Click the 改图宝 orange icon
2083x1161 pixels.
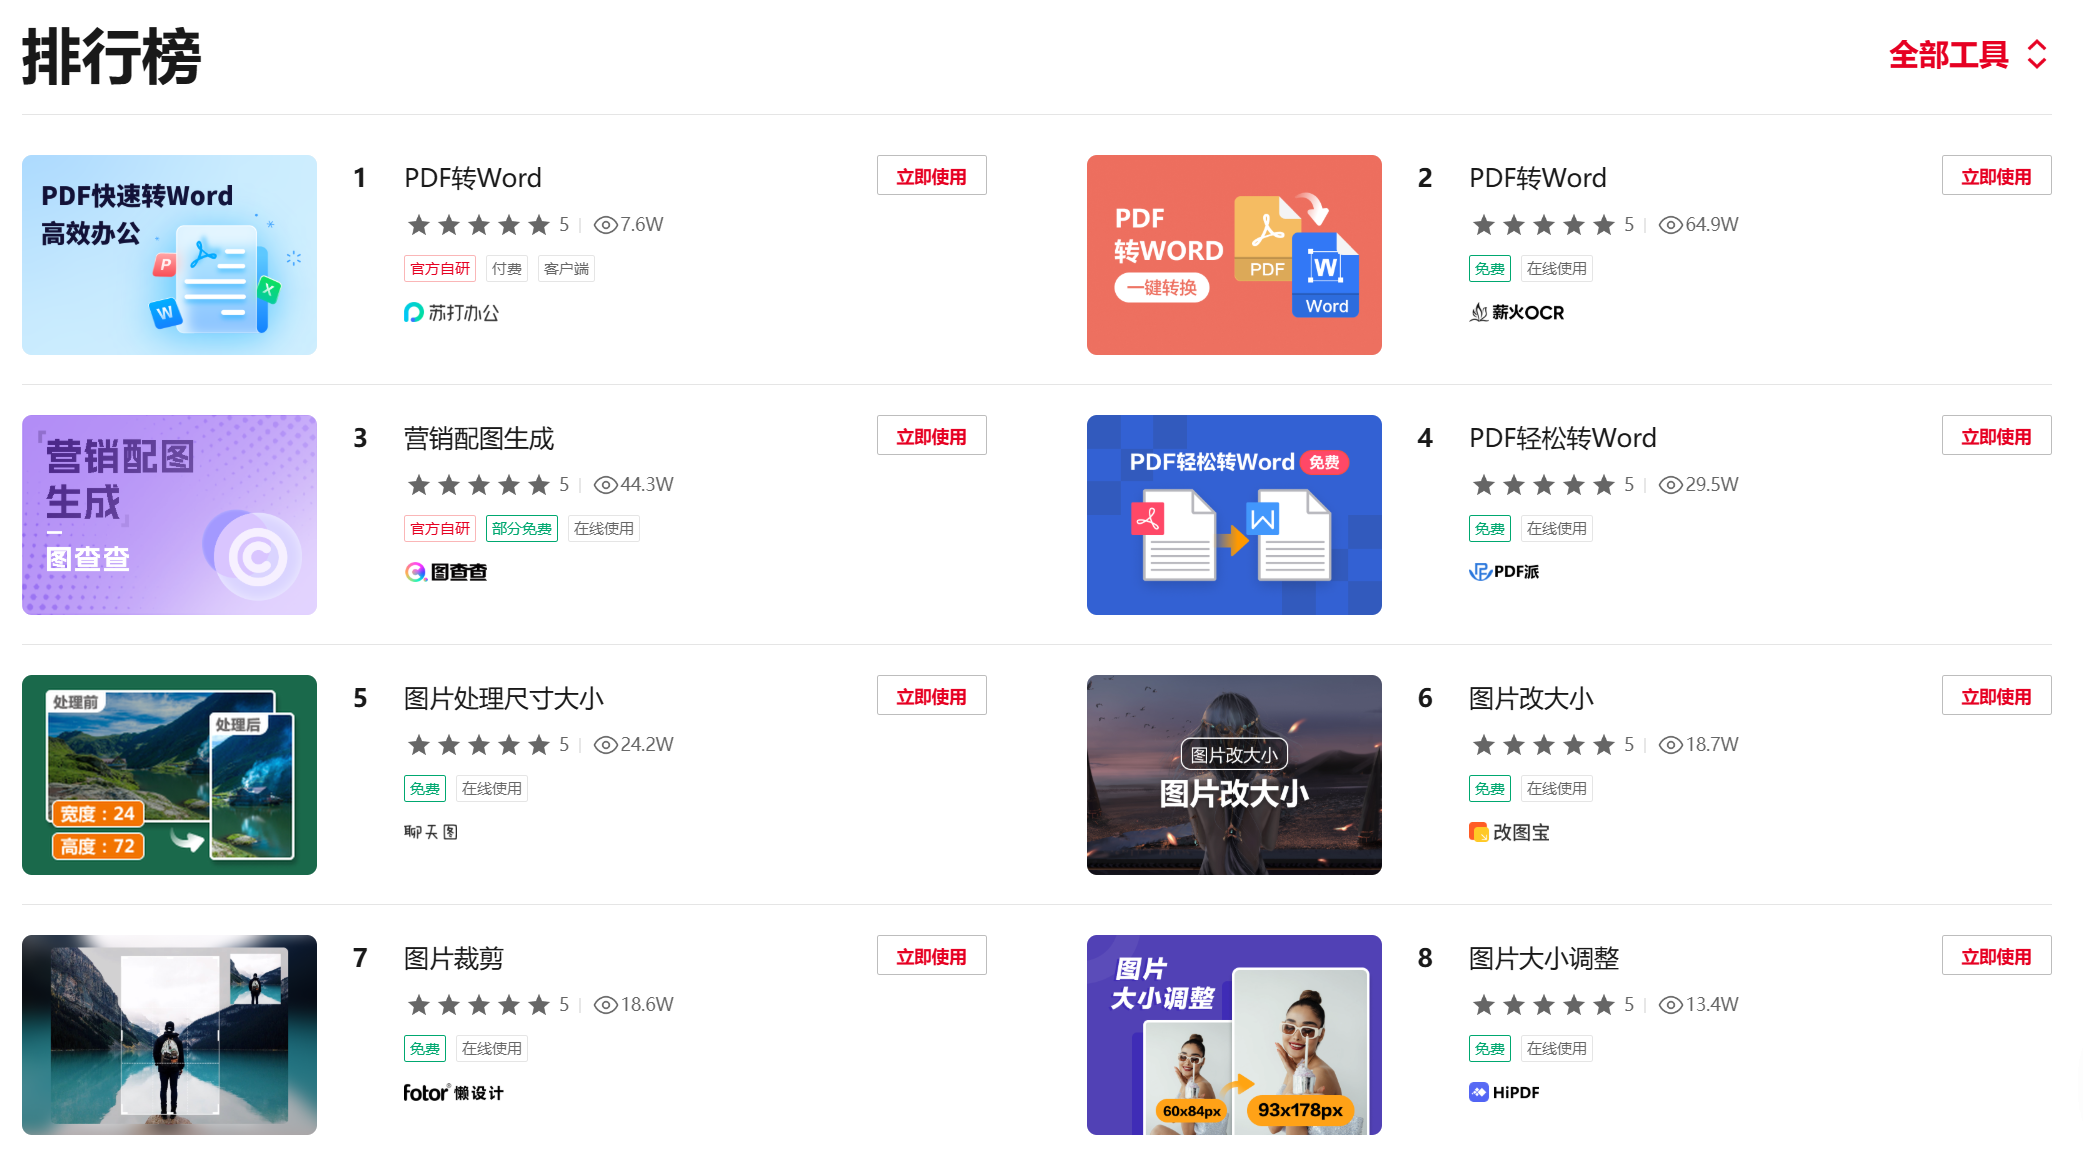pos(1478,832)
